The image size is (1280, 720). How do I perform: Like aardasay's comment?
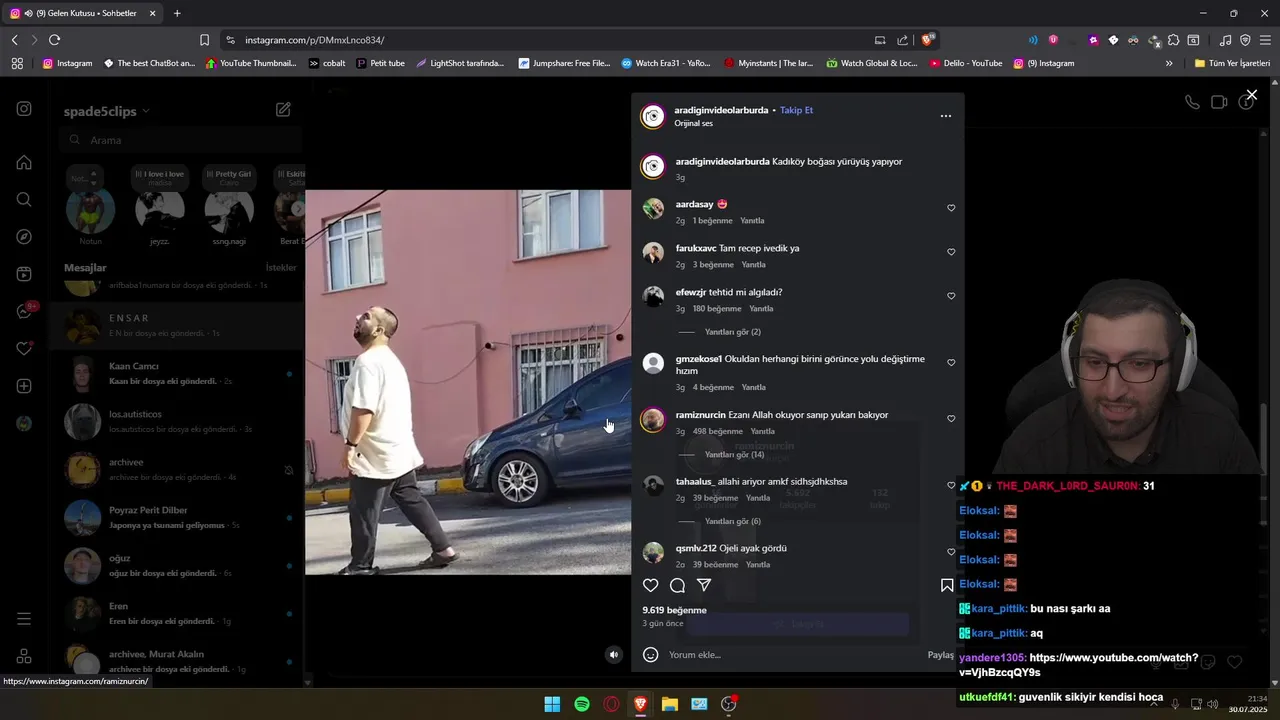tap(951, 208)
